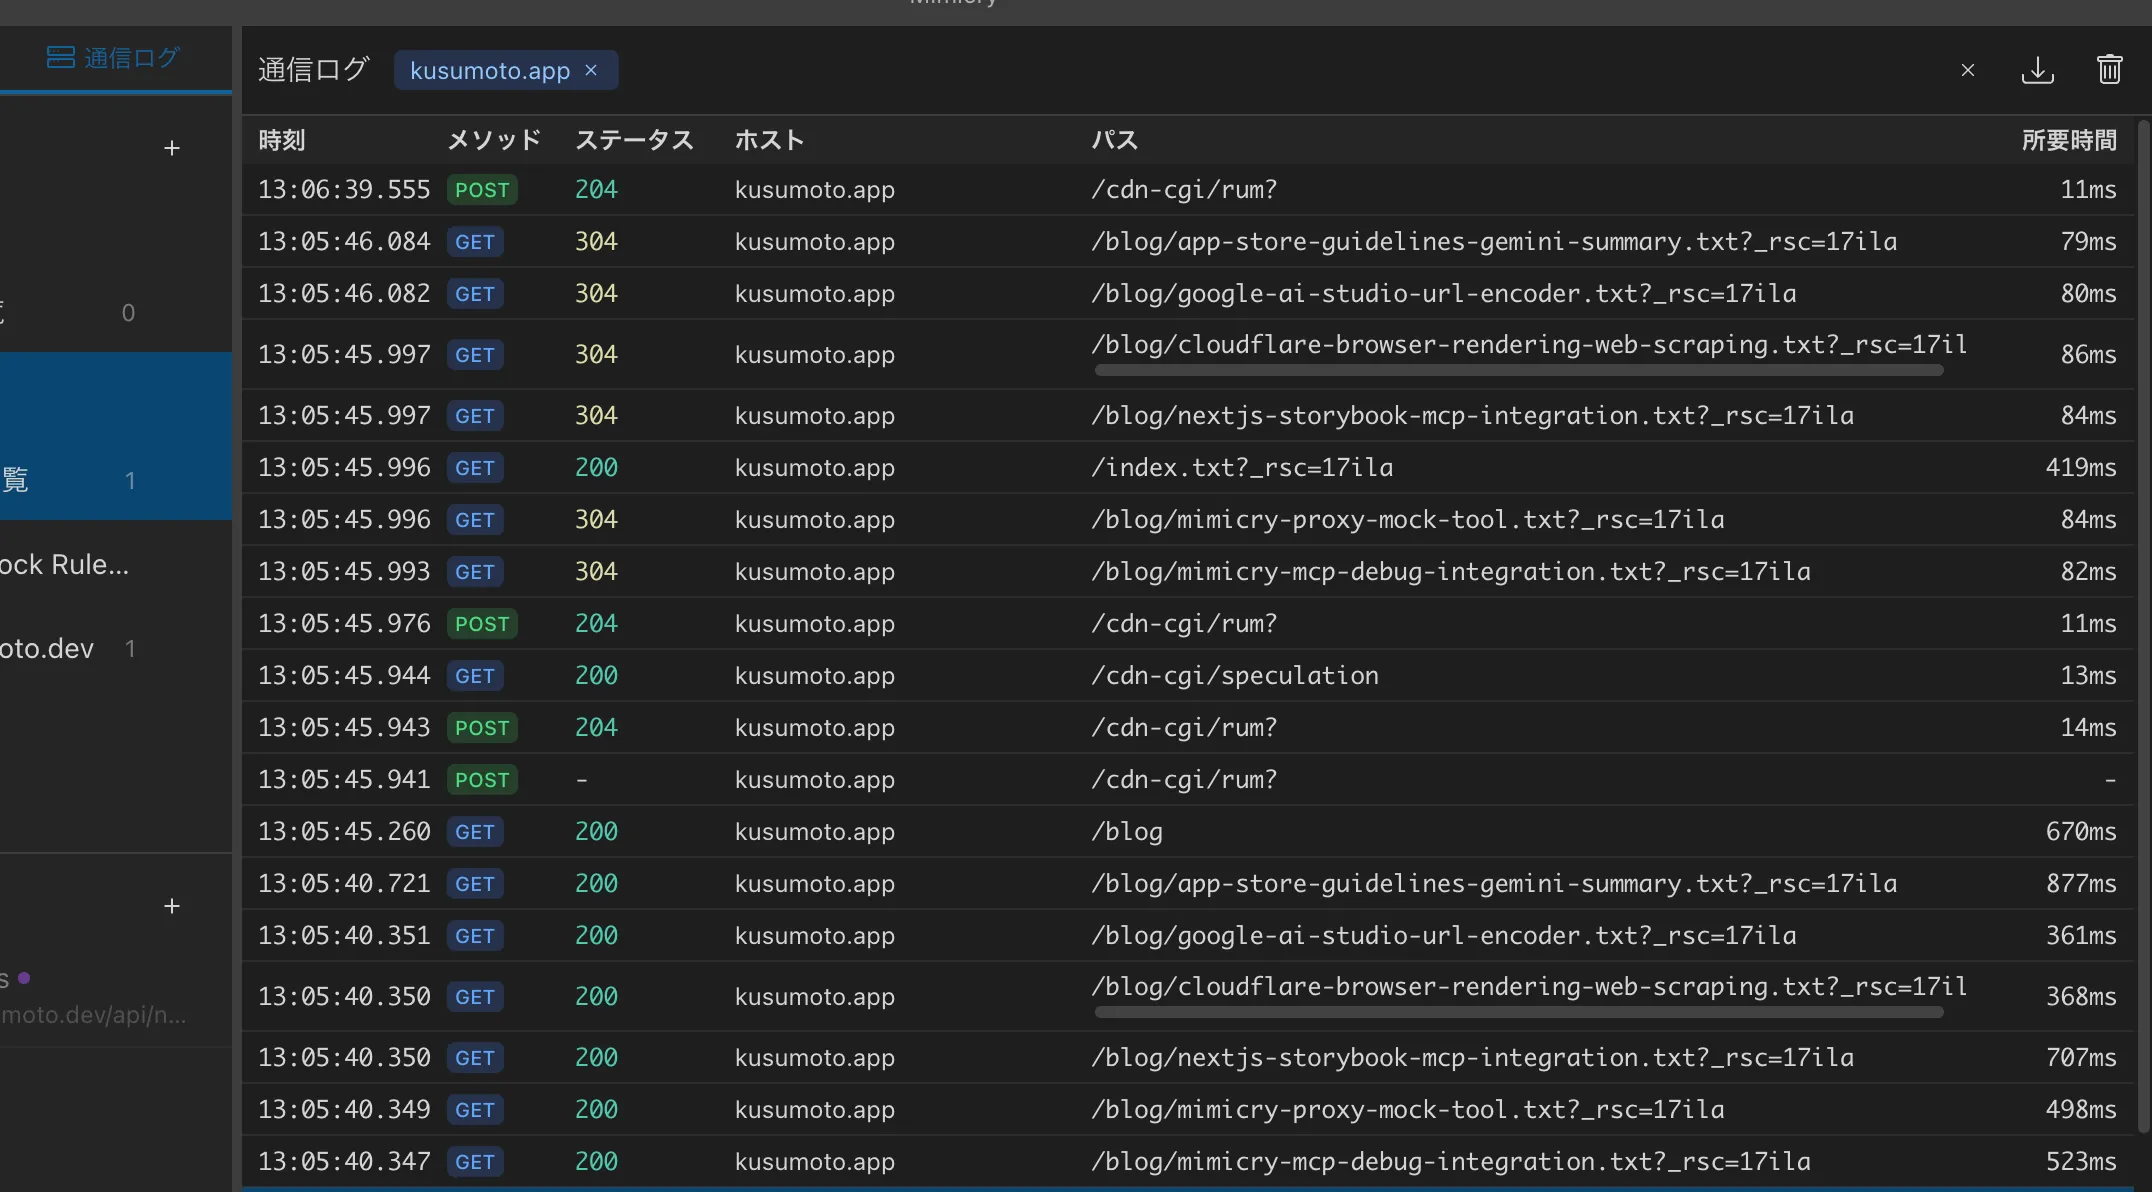The image size is (2152, 1192).
Task: Select the 13:05:40.347 mimicry-mcp-debug row
Action: click(1187, 1162)
